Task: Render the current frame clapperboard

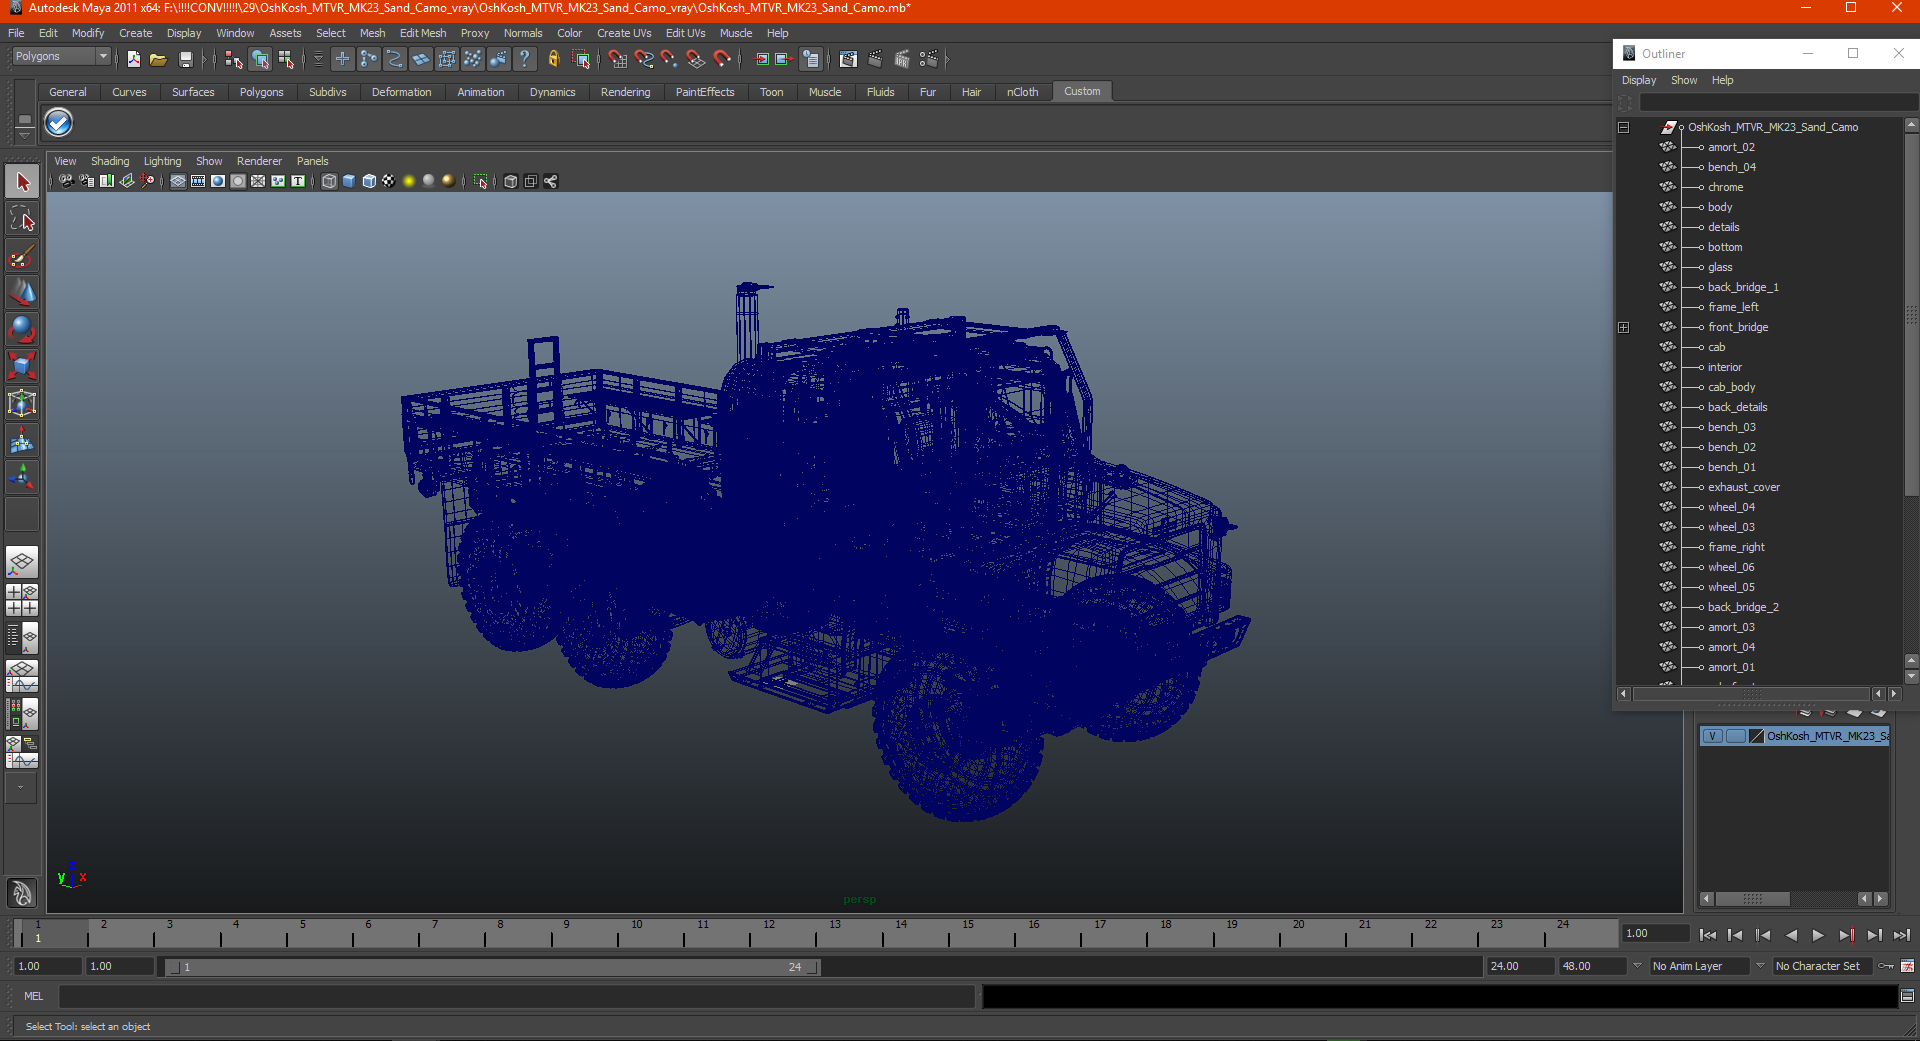Action: coord(875,60)
